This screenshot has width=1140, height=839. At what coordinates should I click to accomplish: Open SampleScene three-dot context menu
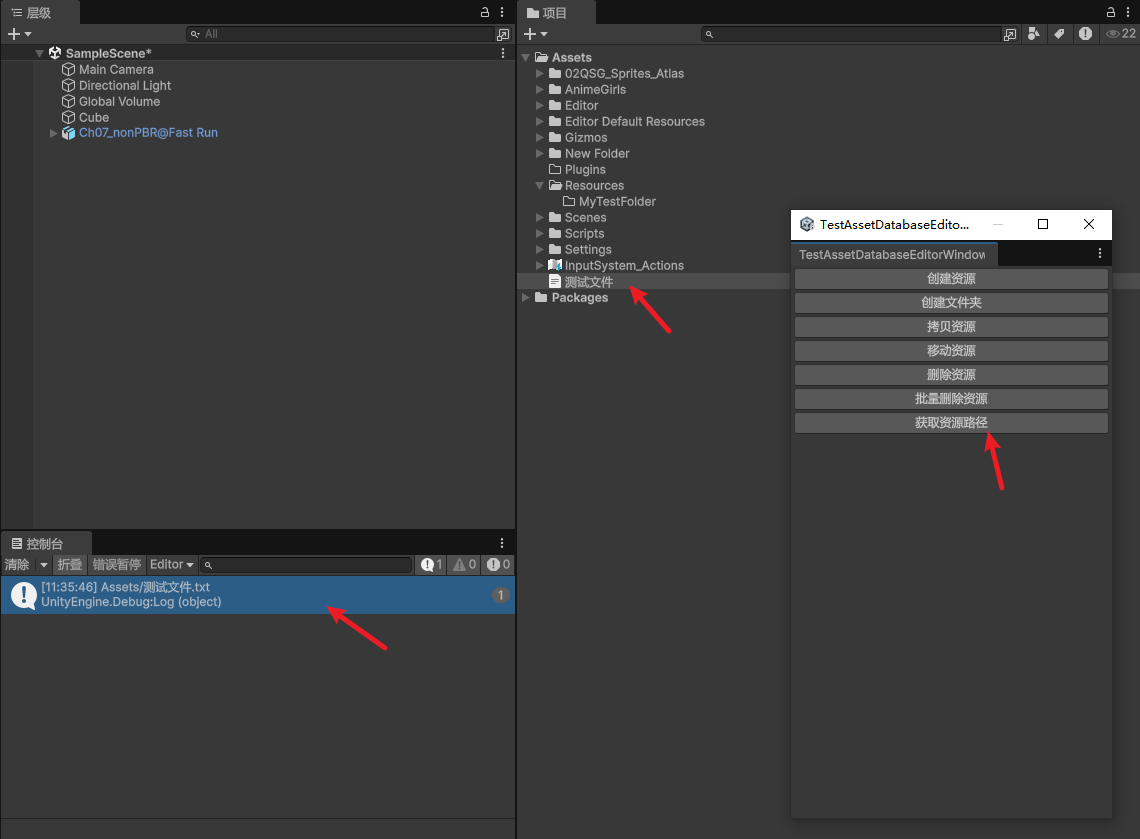[502, 53]
